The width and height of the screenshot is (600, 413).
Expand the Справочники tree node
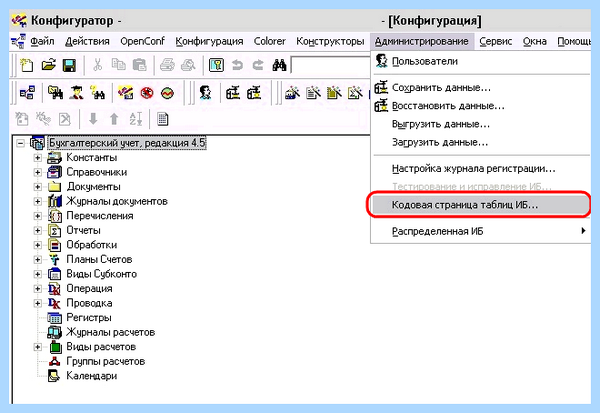pyautogui.click(x=38, y=172)
